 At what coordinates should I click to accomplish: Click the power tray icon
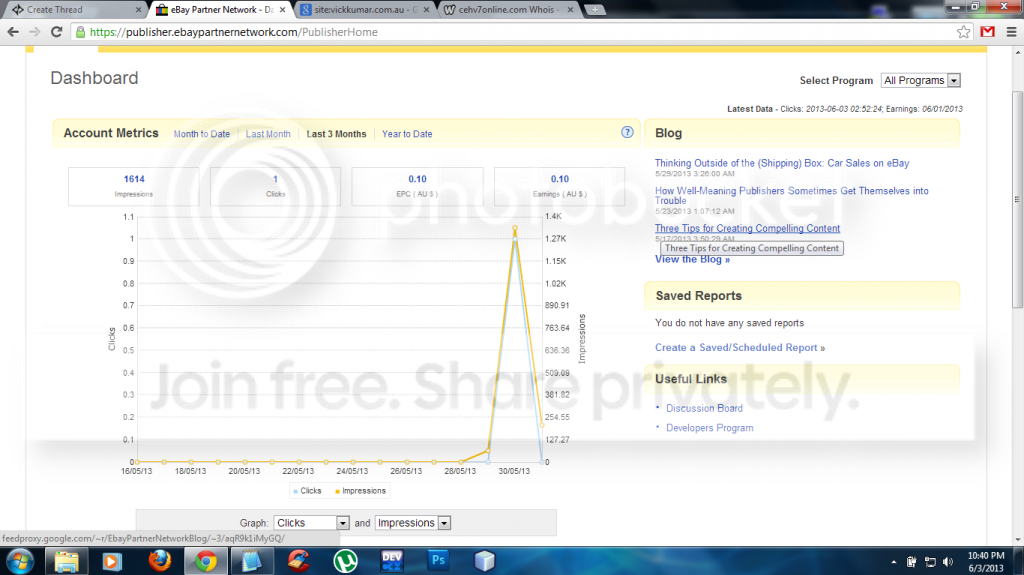(912, 562)
